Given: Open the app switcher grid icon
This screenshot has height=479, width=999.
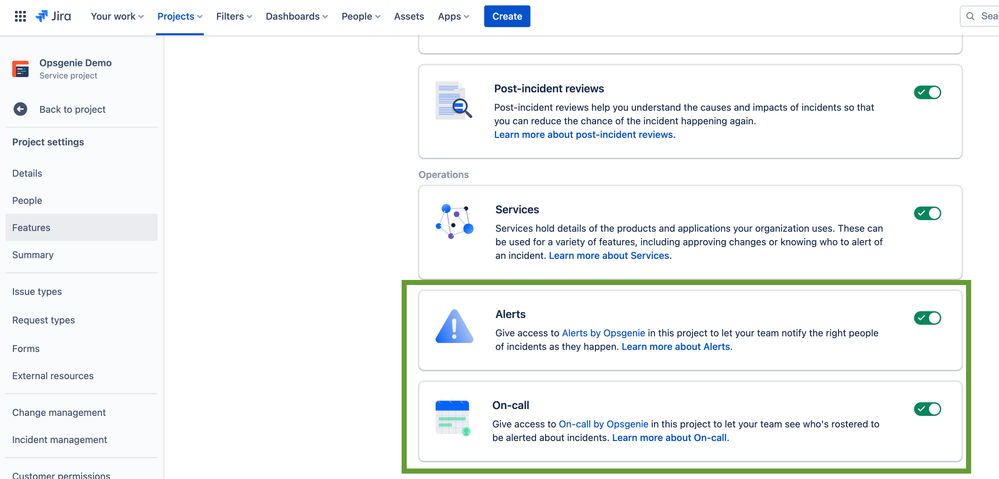Looking at the screenshot, I should 20,17.
